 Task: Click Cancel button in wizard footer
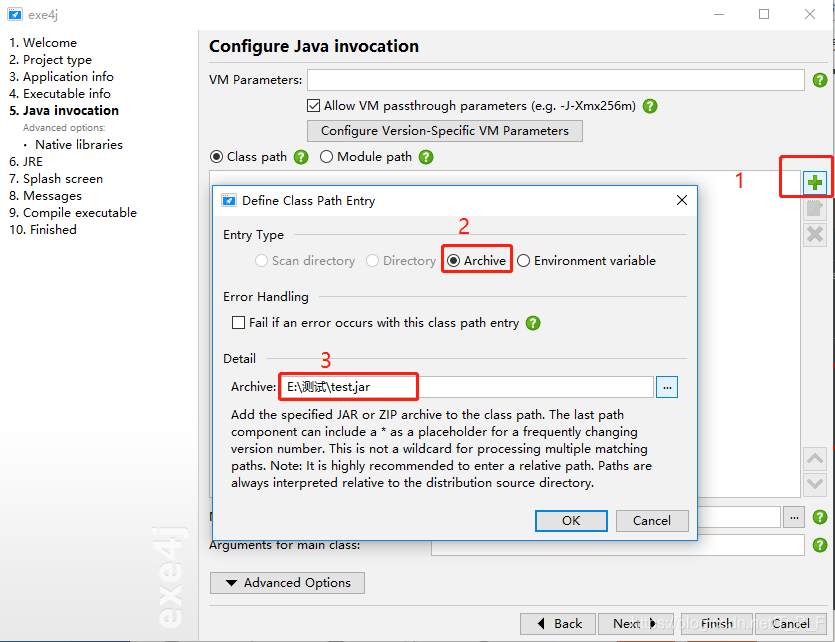[x=791, y=623]
